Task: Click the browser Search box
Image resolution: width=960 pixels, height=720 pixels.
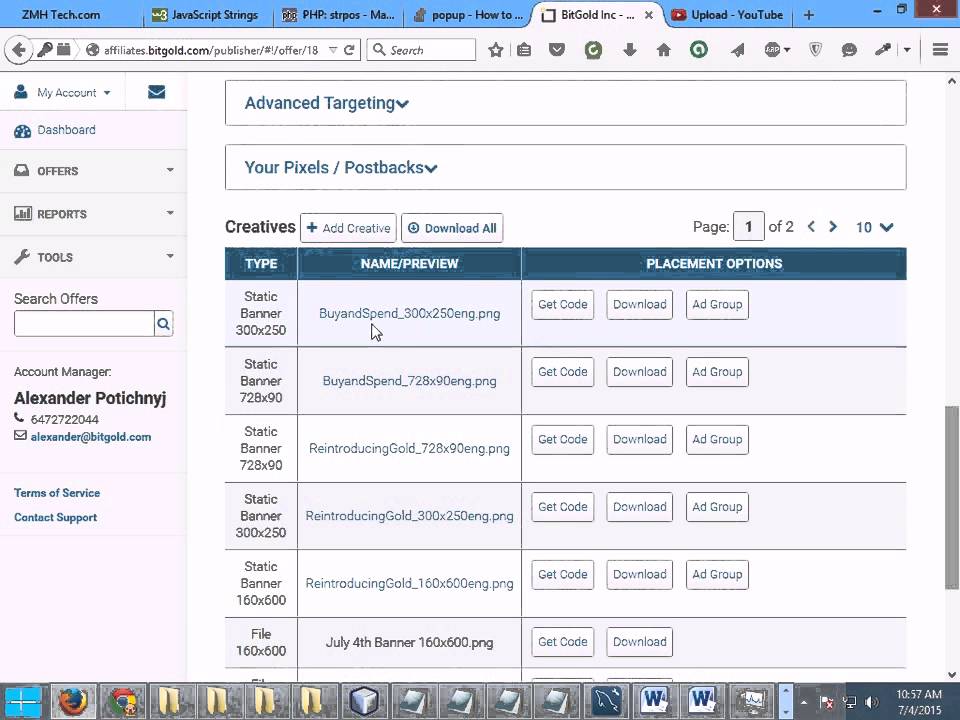Action: coord(421,50)
